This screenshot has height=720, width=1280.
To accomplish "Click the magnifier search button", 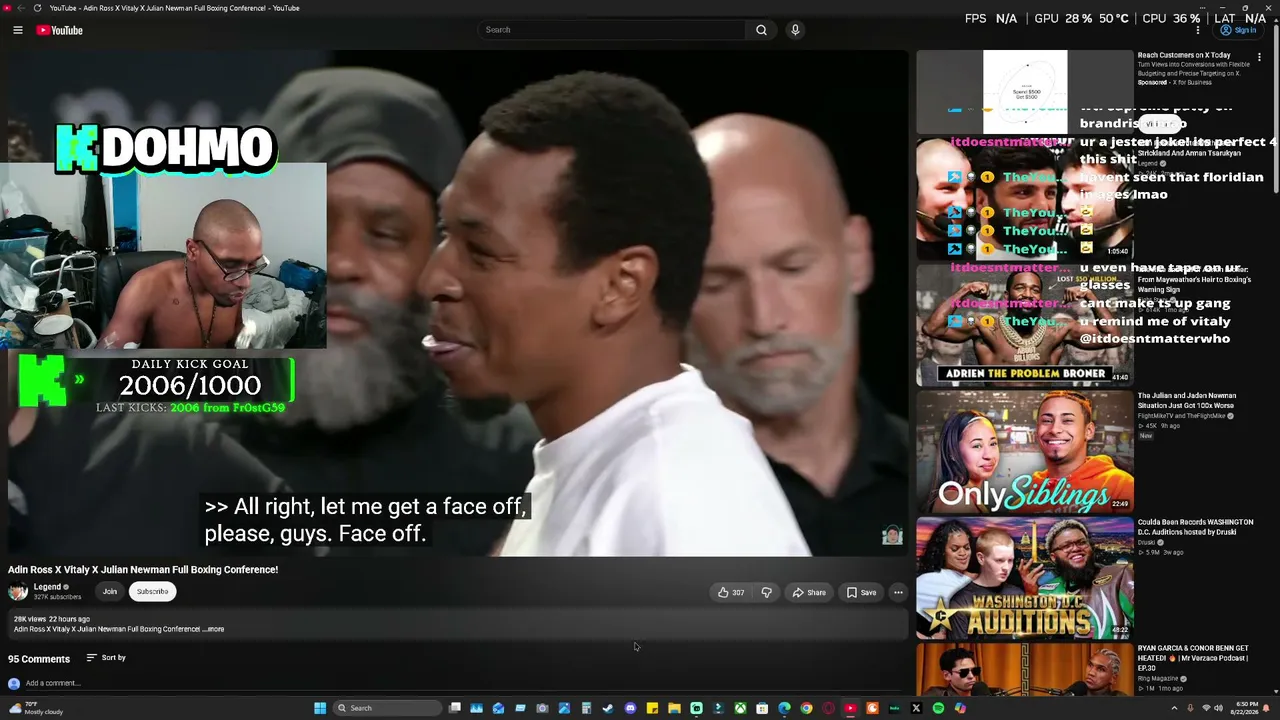I will (x=761, y=30).
